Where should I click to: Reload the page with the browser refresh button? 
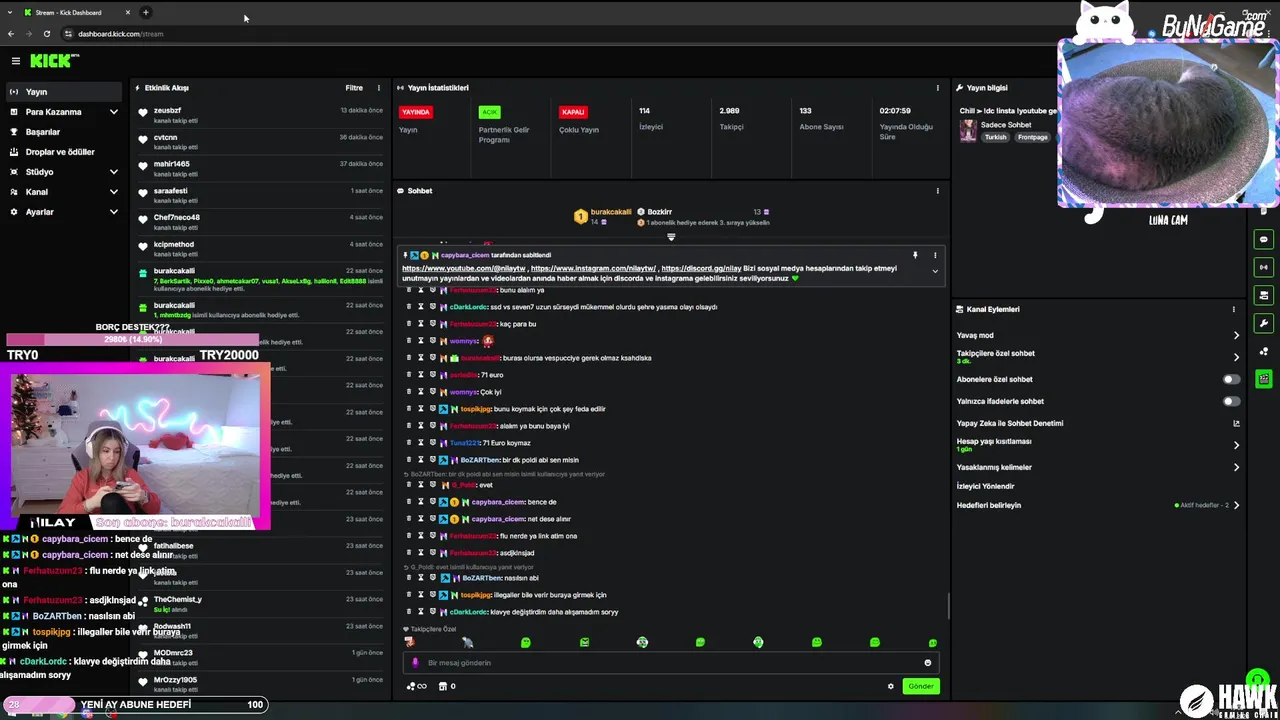pyautogui.click(x=46, y=34)
